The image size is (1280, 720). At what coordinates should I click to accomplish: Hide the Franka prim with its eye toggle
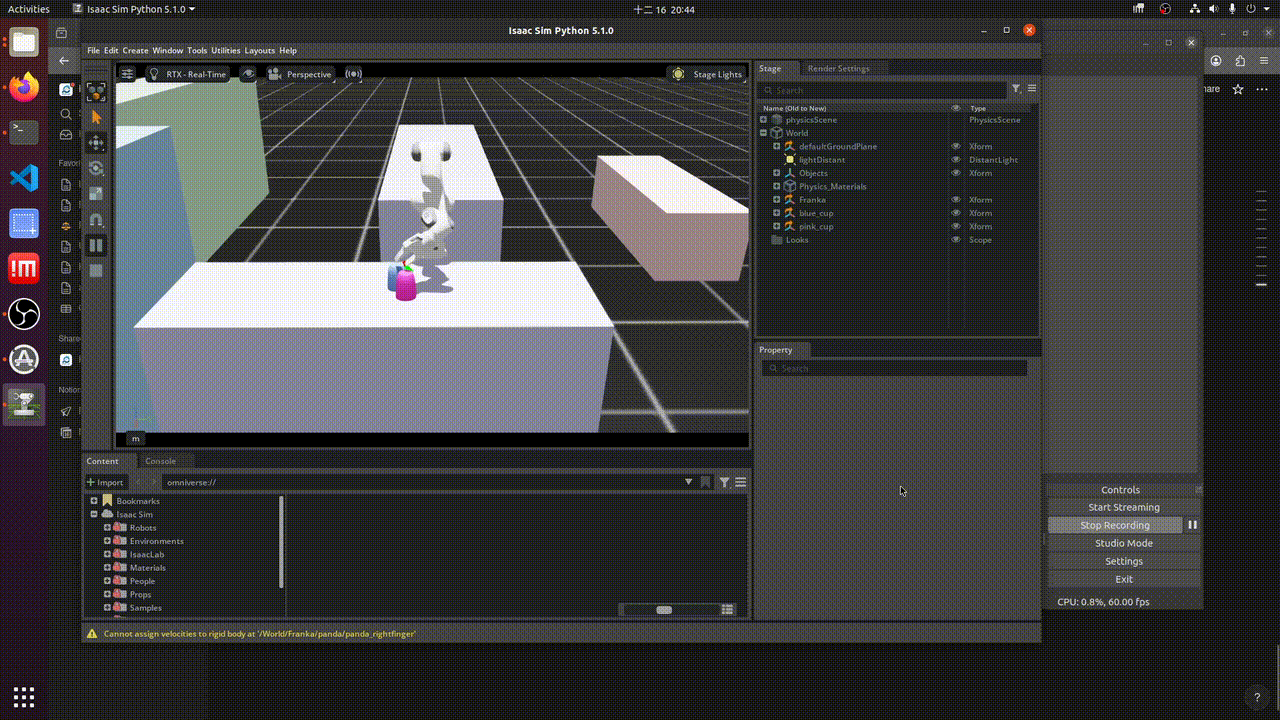(x=955, y=199)
